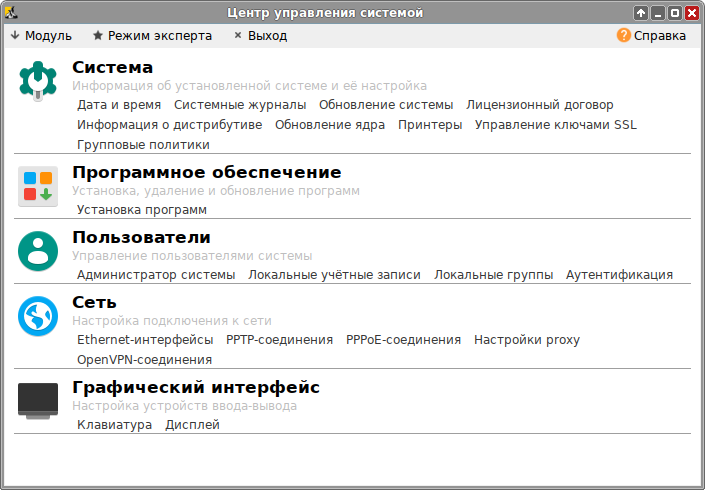Open Аутентификация module
Viewport: 705px width, 490px height.
pos(620,275)
